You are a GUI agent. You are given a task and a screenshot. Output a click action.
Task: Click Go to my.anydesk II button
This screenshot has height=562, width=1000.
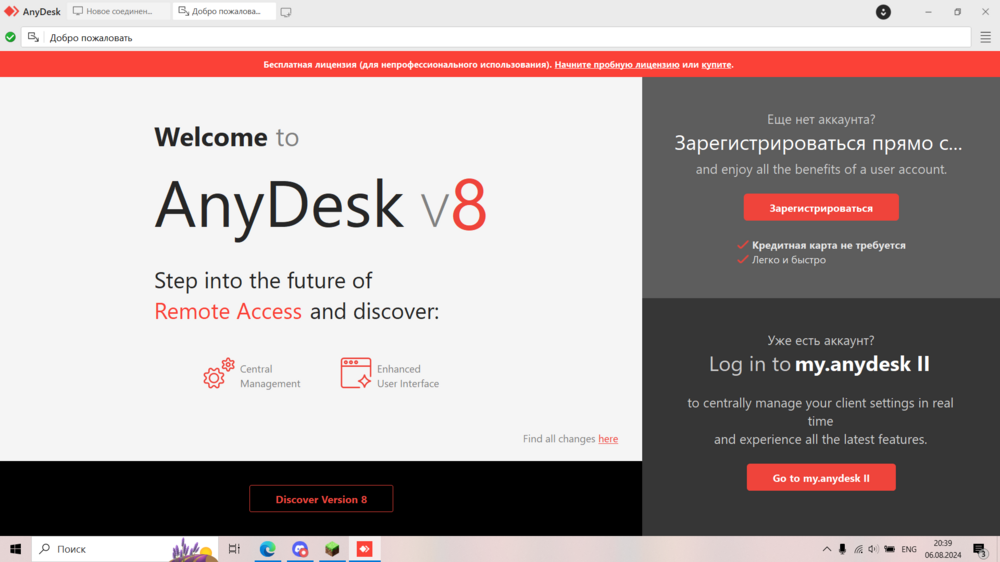(x=821, y=478)
